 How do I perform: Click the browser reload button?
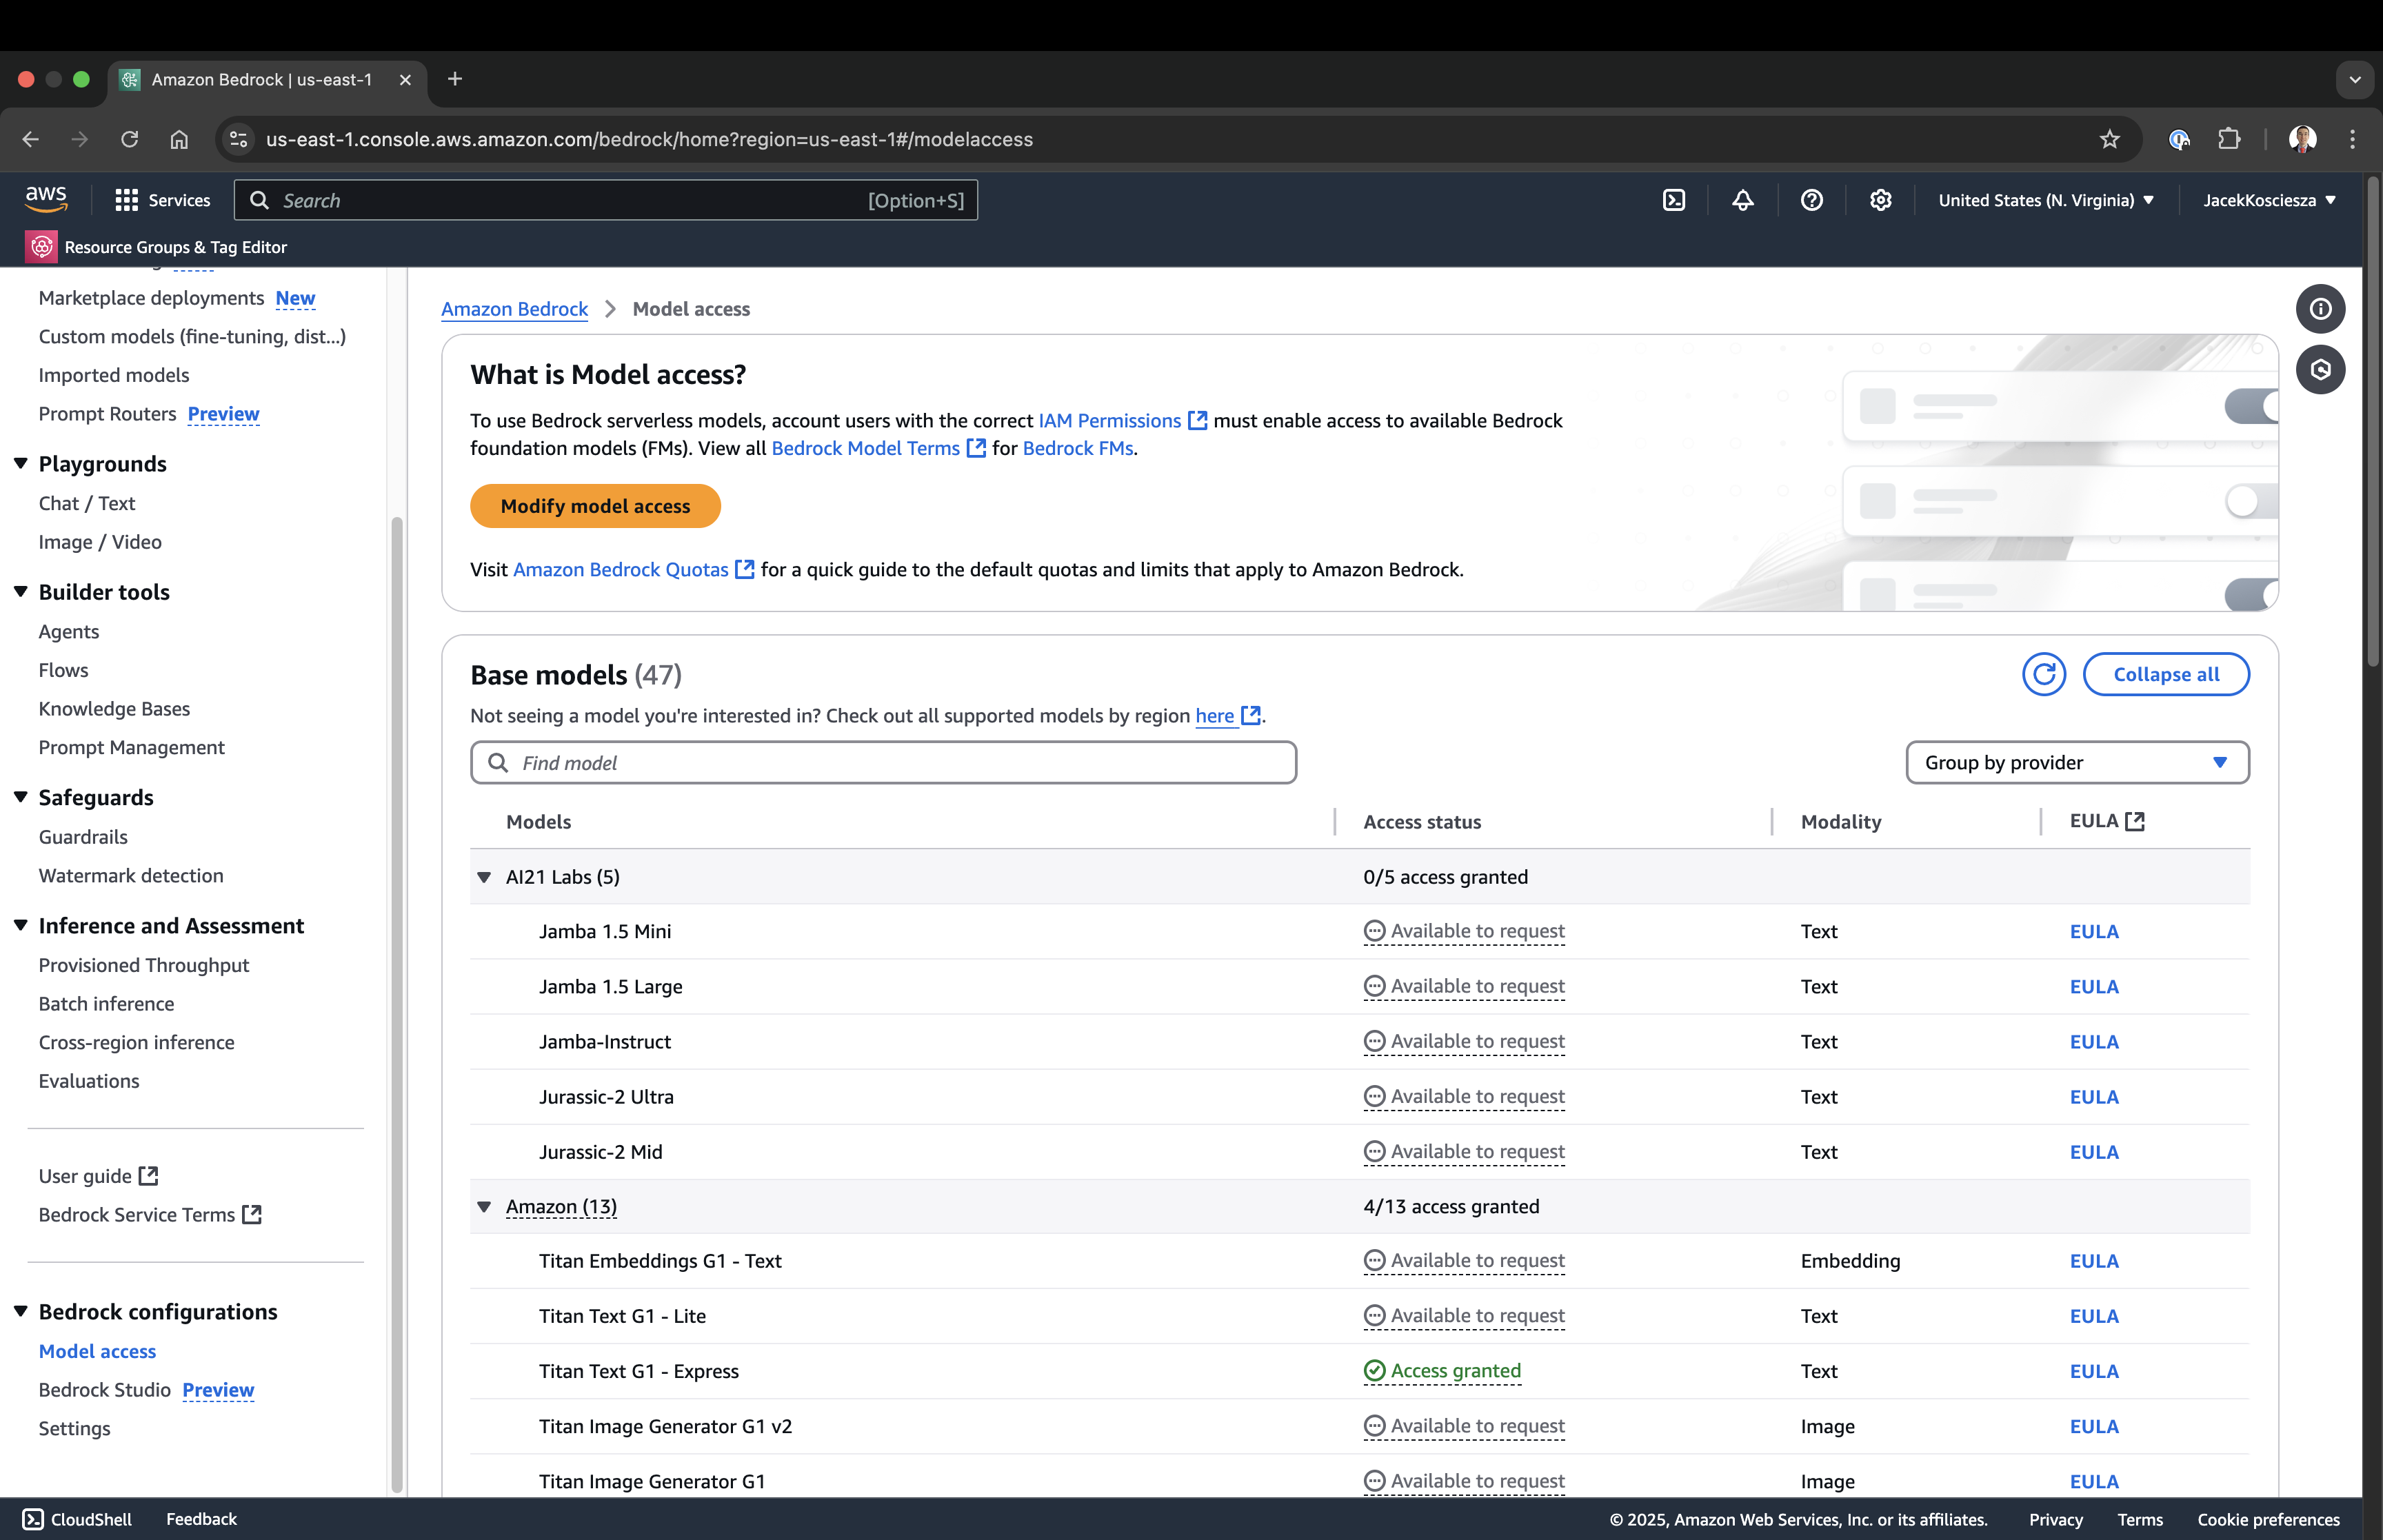click(129, 139)
